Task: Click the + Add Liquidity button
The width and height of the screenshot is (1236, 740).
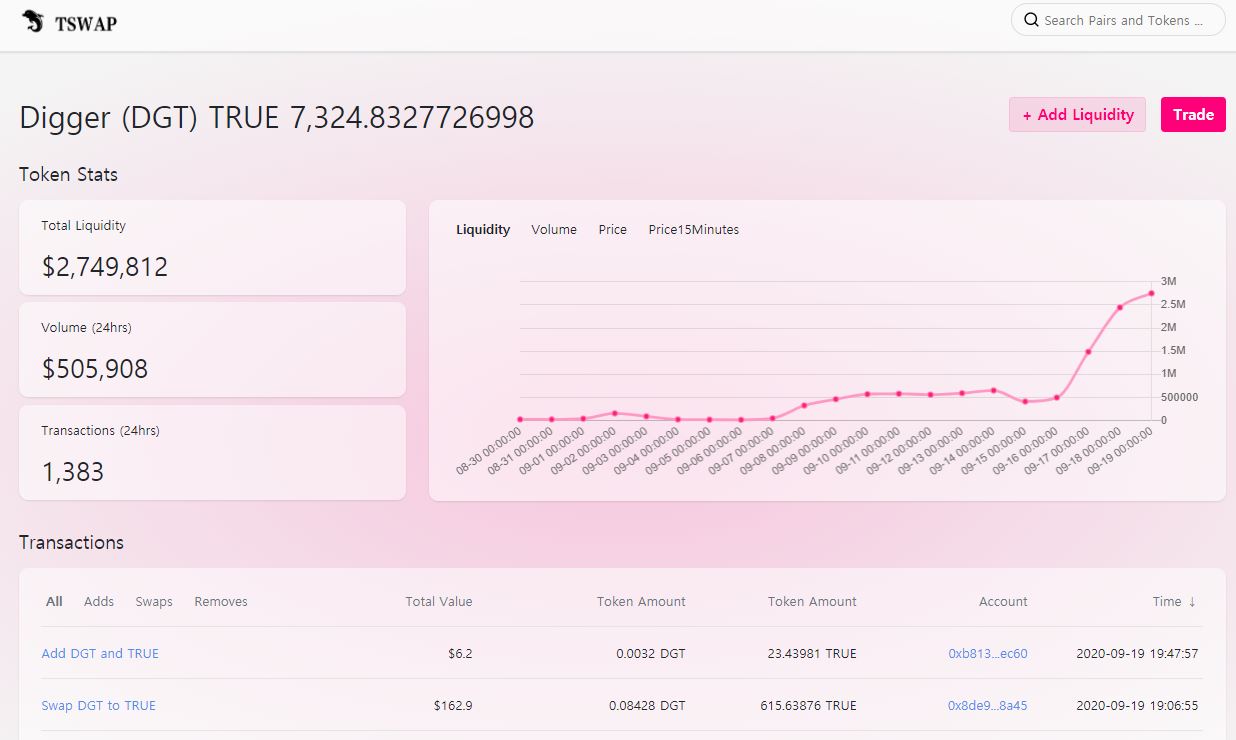Action: [1077, 115]
